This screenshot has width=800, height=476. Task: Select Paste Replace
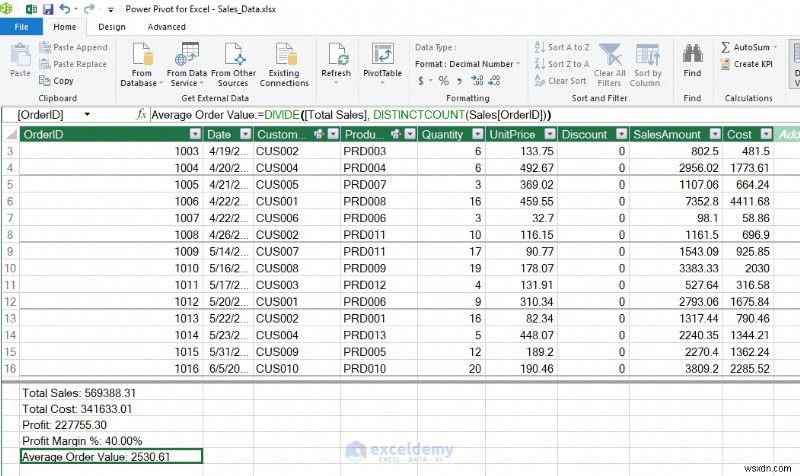point(73,64)
